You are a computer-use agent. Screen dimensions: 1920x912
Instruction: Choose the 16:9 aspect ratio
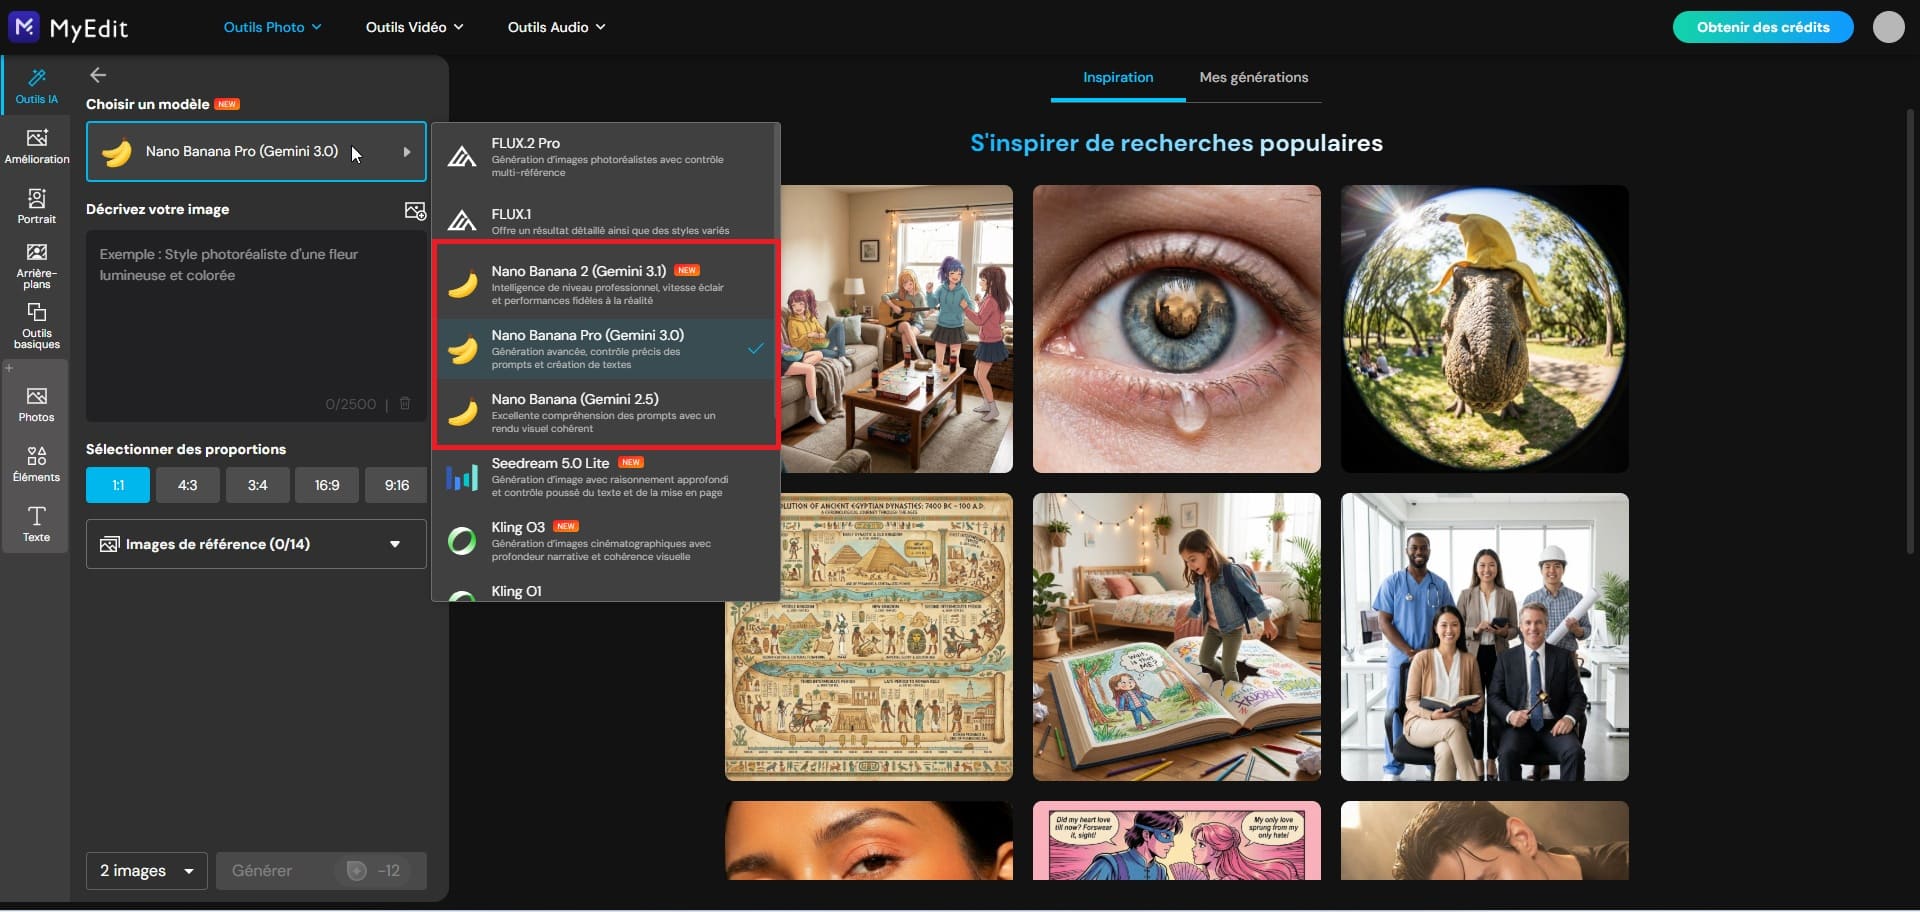tap(327, 485)
